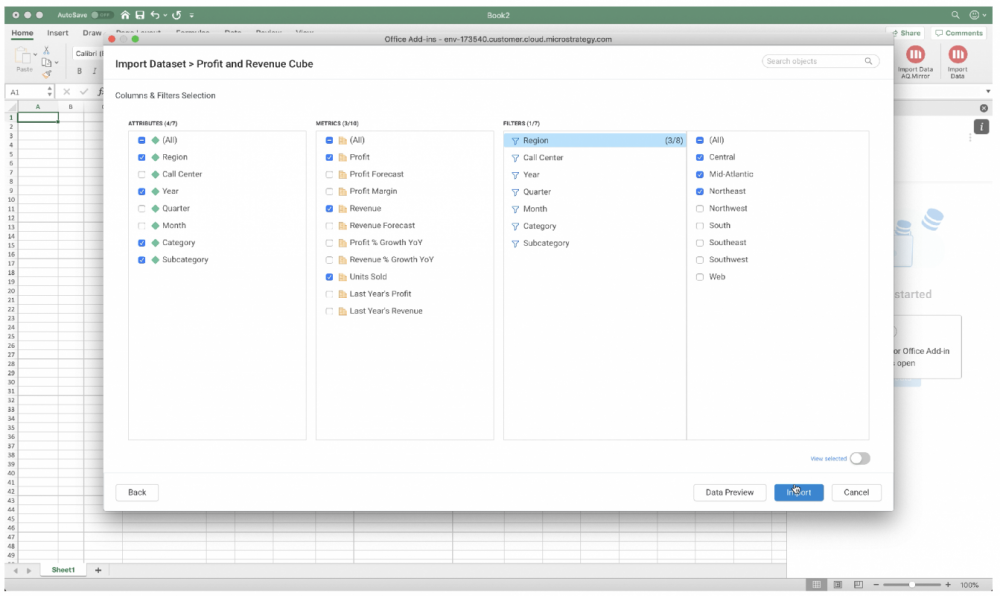Click the Cut scissors icon in ribbon
The height and width of the screenshot is (596, 1000).
46,50
